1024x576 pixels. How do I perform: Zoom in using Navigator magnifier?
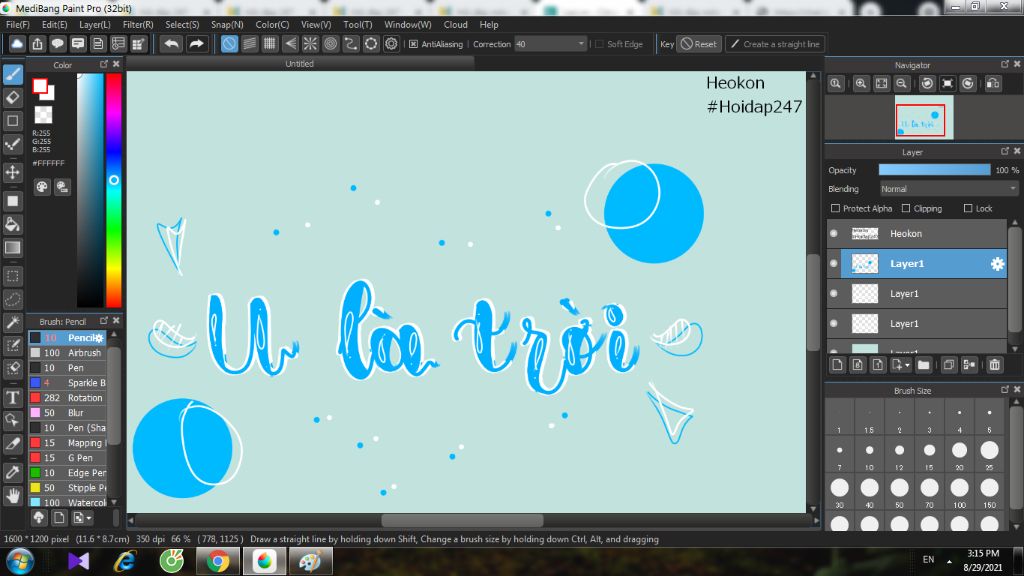pyautogui.click(x=861, y=84)
